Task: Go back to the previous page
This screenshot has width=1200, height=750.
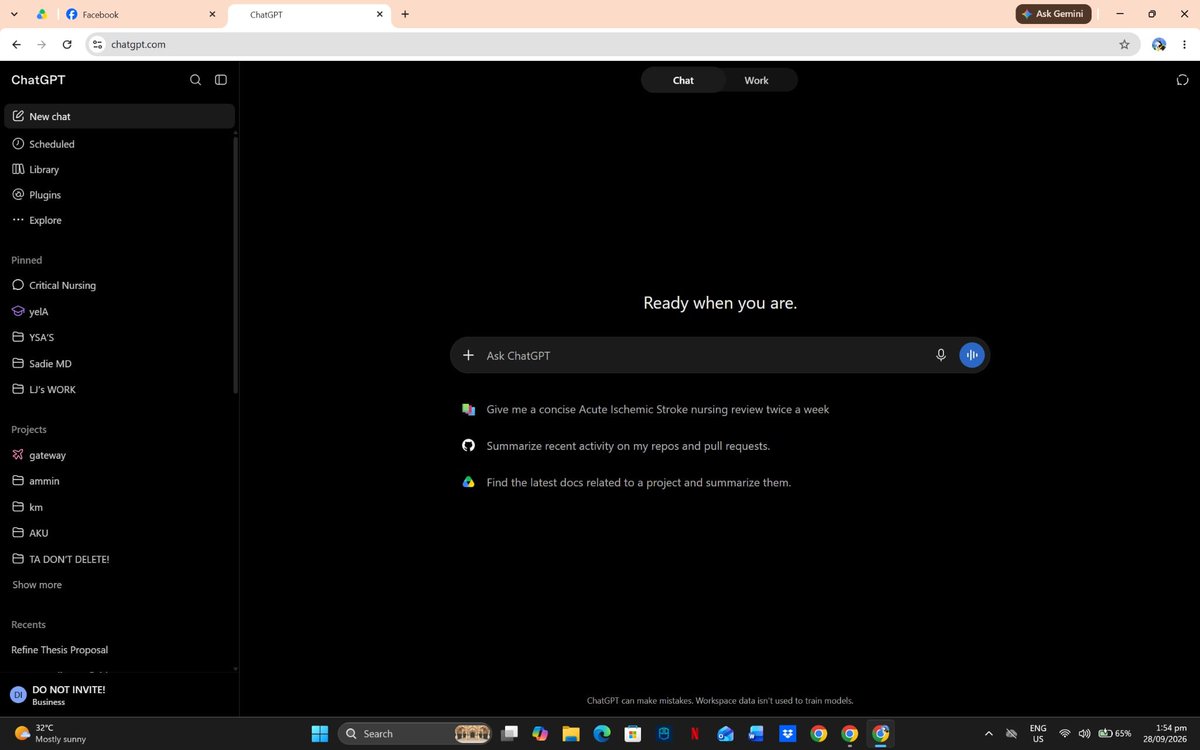Action: (16, 44)
